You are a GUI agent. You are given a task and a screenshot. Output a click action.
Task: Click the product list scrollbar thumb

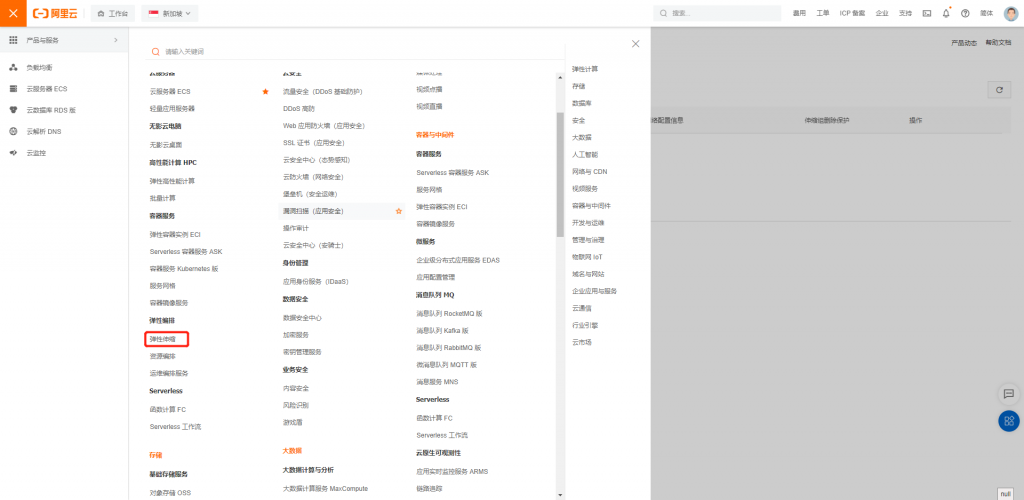click(560, 174)
